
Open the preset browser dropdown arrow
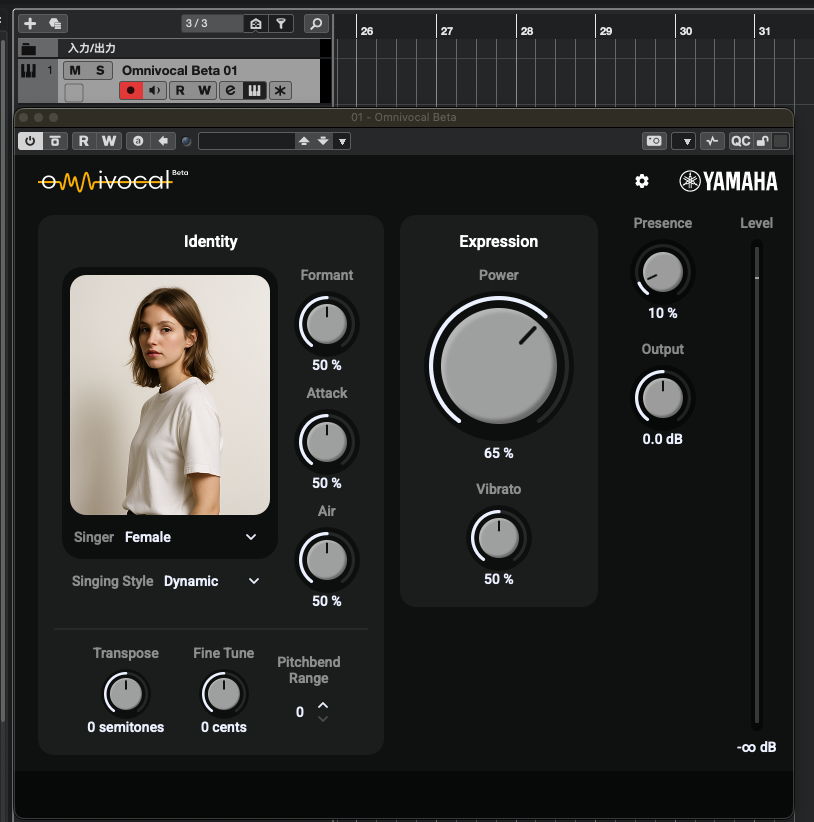coord(342,141)
